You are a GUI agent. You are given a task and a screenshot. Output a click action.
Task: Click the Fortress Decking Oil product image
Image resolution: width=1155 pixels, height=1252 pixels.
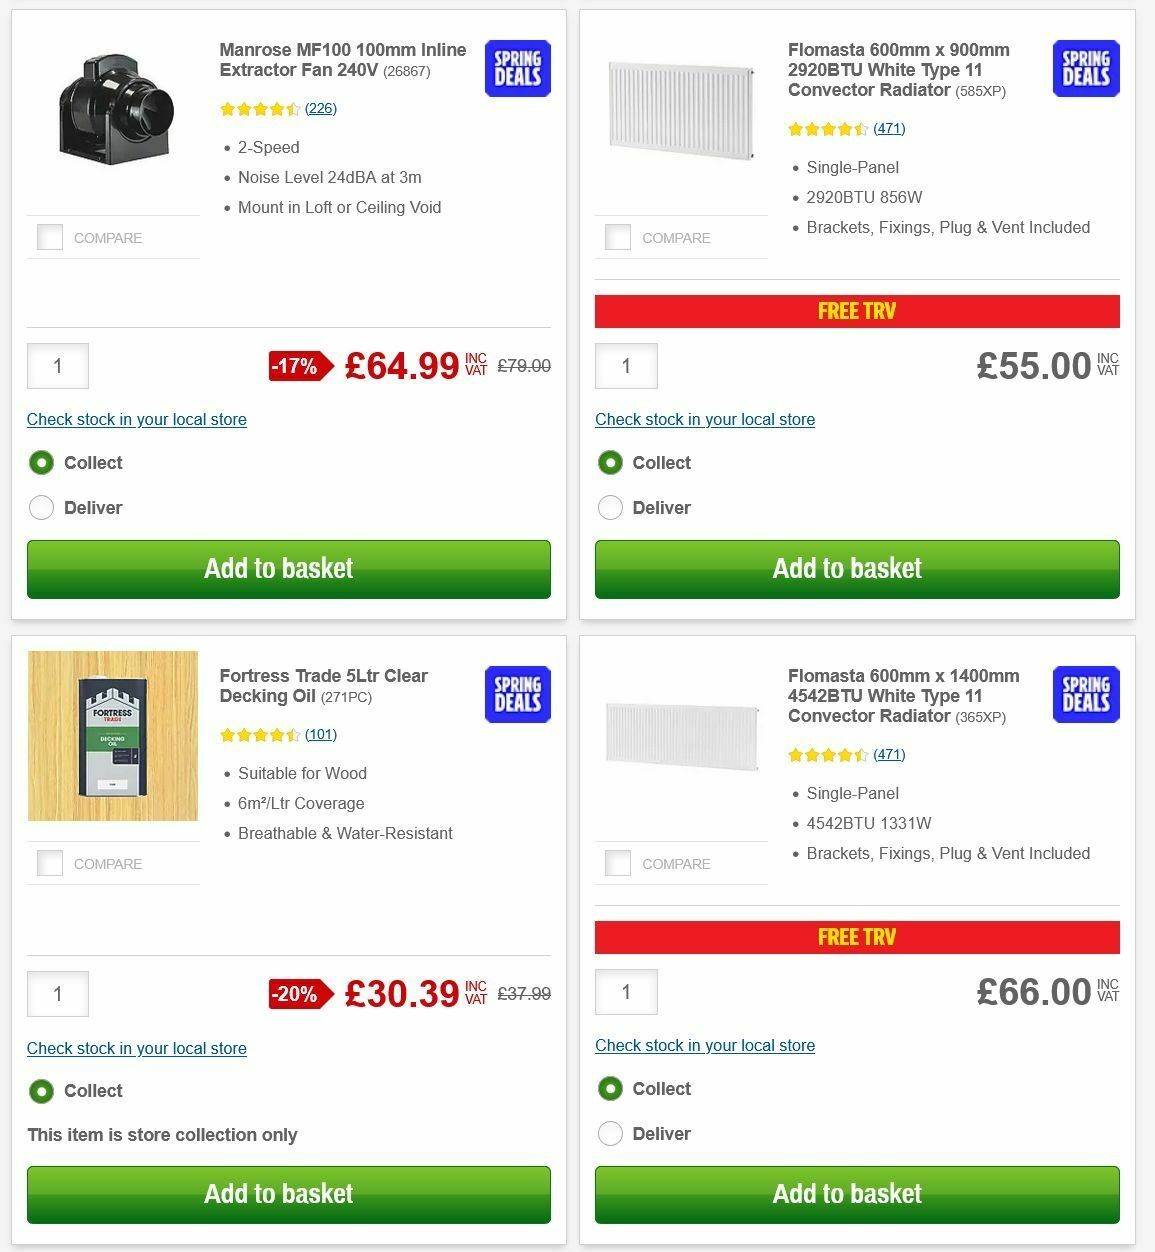pyautogui.click(x=113, y=735)
